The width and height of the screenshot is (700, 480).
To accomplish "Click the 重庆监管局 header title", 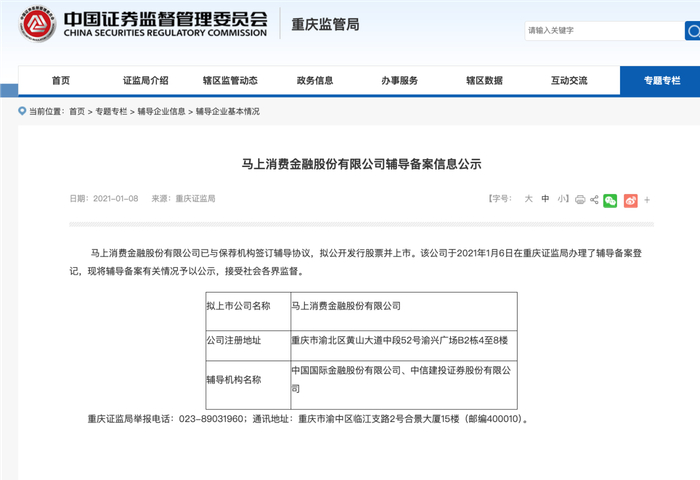I will pyautogui.click(x=325, y=24).
